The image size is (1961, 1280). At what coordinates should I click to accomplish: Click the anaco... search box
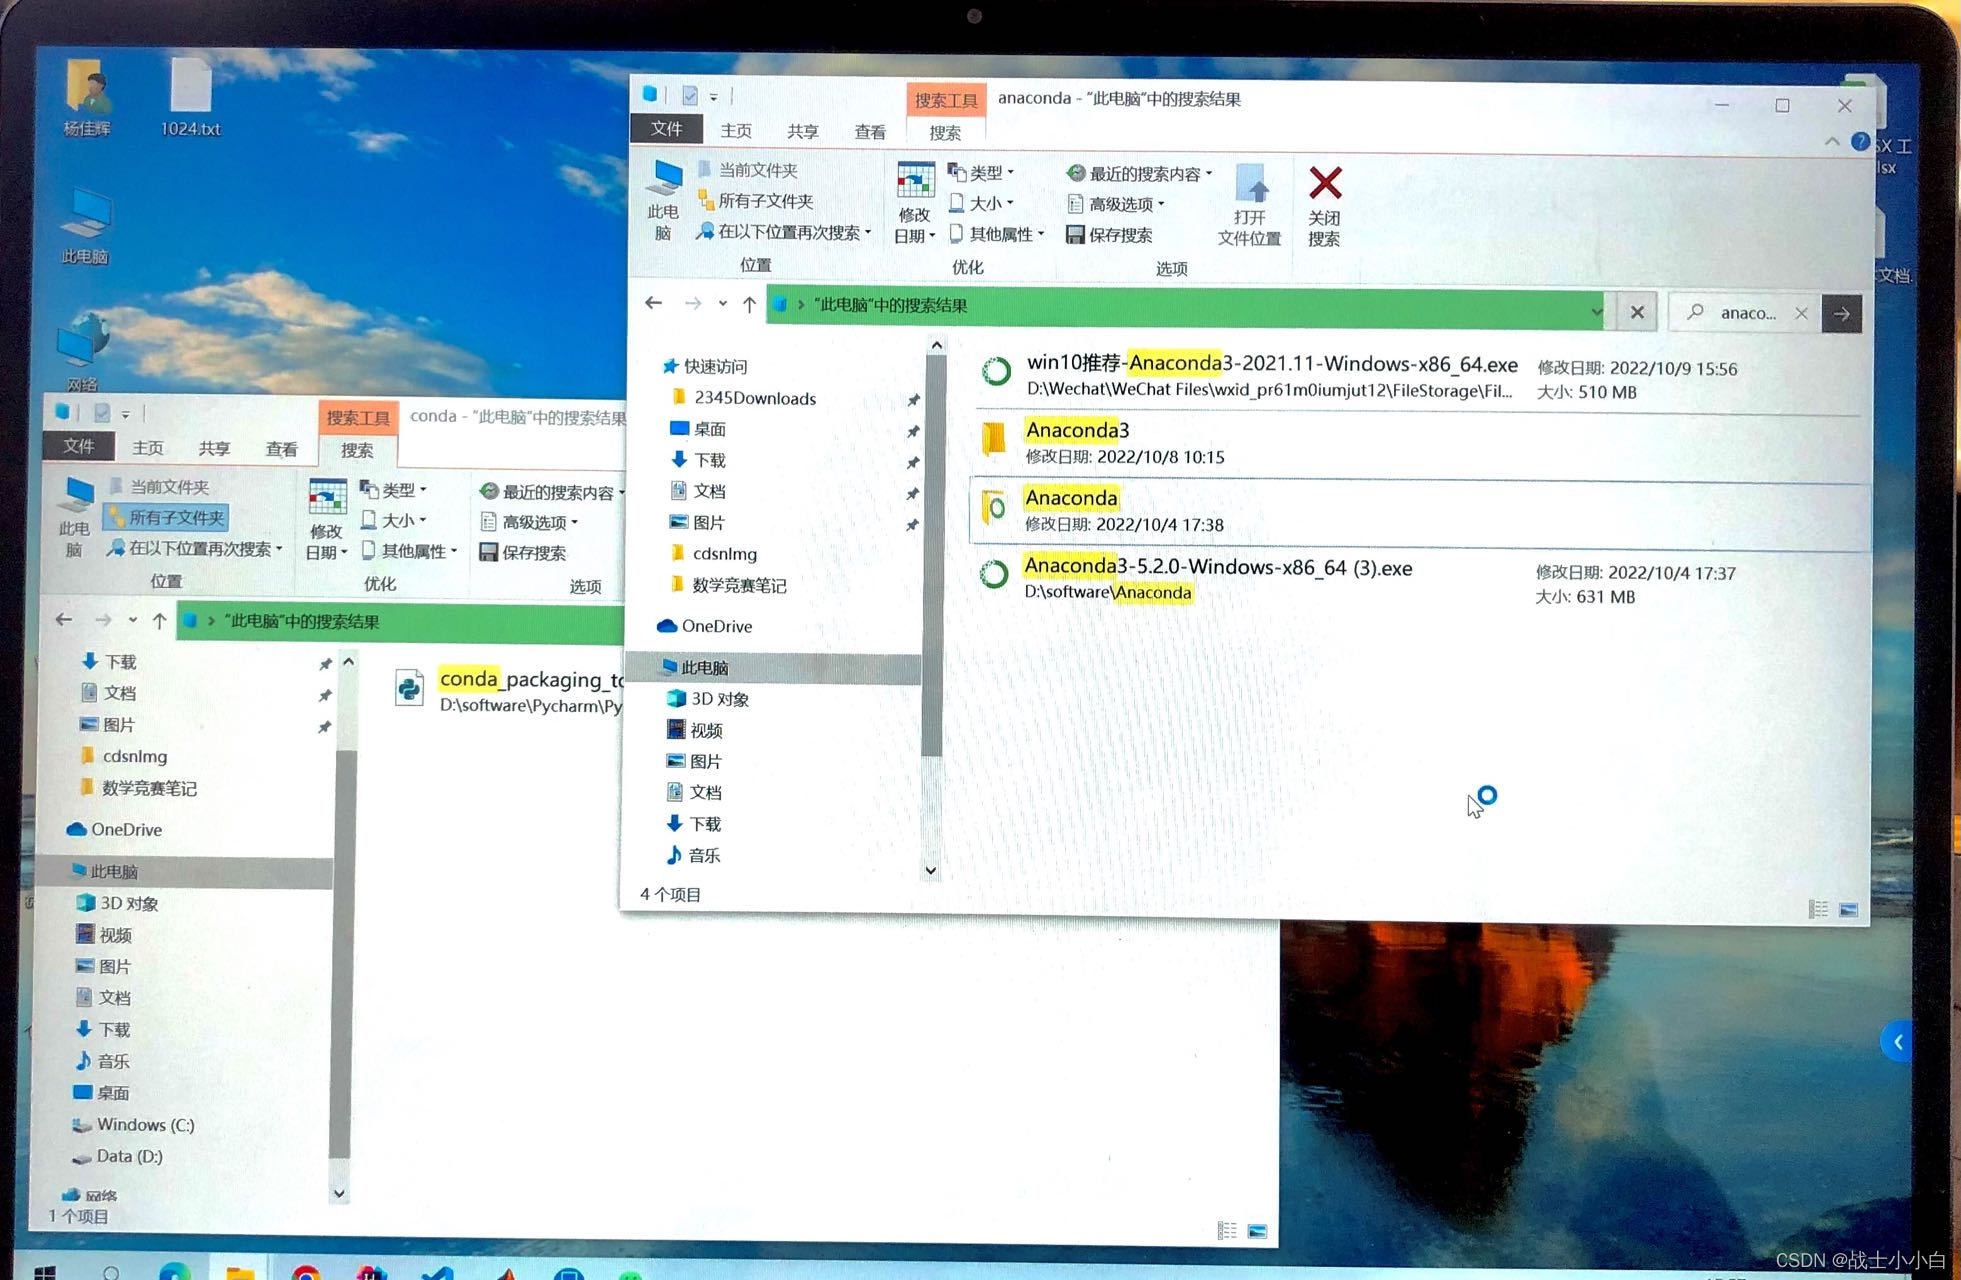1746,313
